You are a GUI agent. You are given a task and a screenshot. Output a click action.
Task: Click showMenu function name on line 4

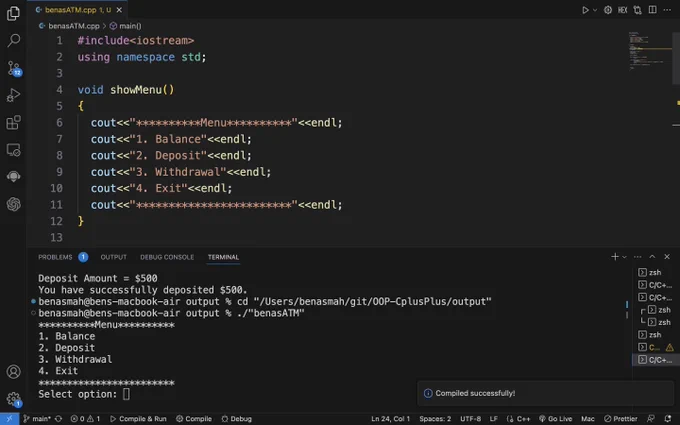pyautogui.click(x=136, y=90)
